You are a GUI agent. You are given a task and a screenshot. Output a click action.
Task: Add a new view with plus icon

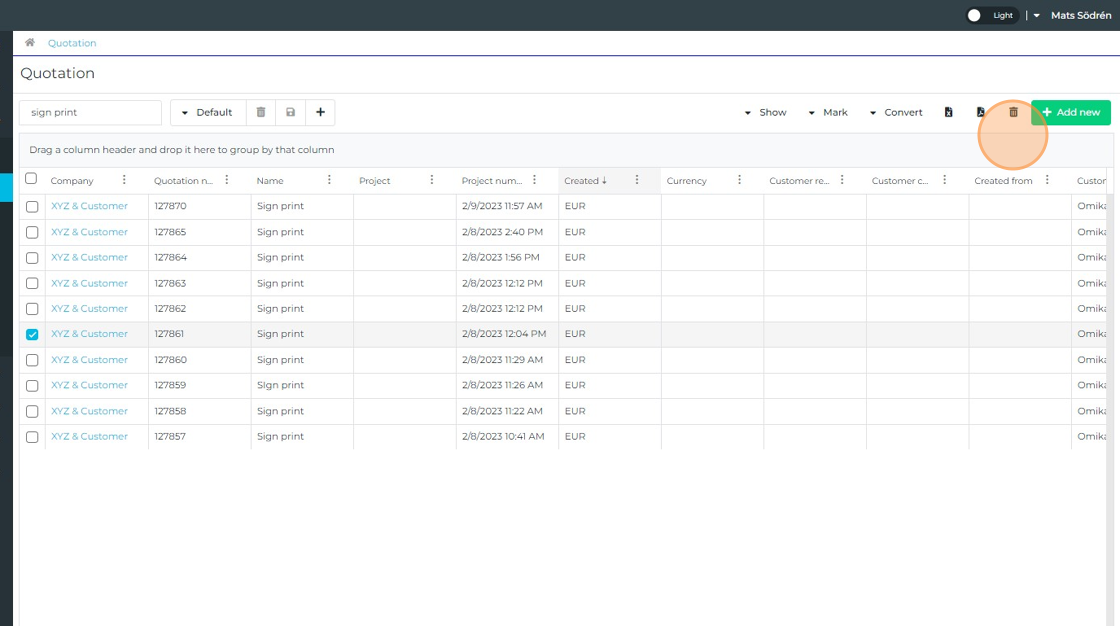pyautogui.click(x=320, y=113)
